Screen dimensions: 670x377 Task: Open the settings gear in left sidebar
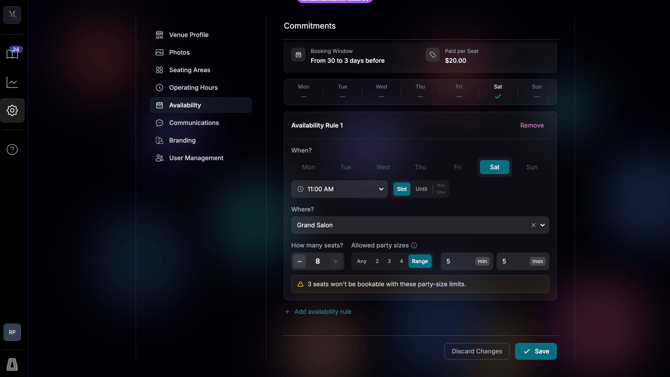pyautogui.click(x=12, y=110)
